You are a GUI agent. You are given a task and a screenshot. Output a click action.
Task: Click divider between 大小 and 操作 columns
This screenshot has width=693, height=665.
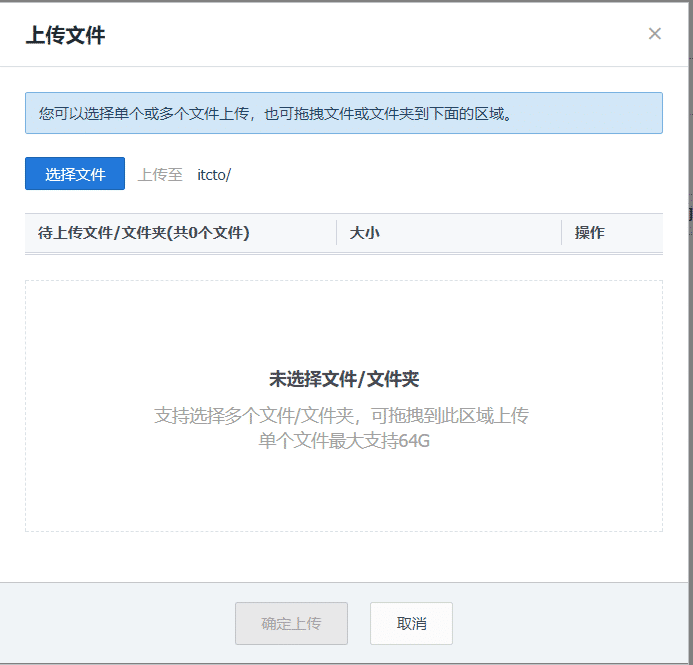click(562, 233)
